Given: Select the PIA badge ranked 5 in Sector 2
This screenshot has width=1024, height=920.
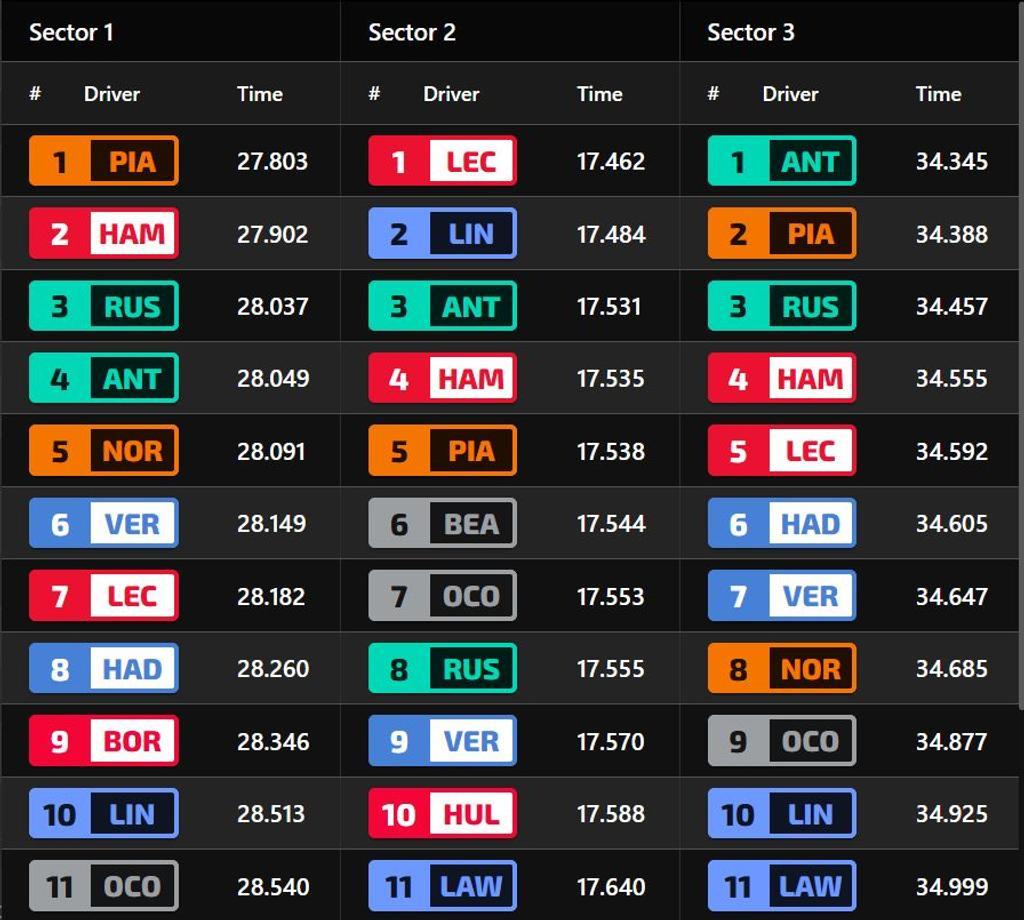Looking at the screenshot, I should tap(443, 451).
